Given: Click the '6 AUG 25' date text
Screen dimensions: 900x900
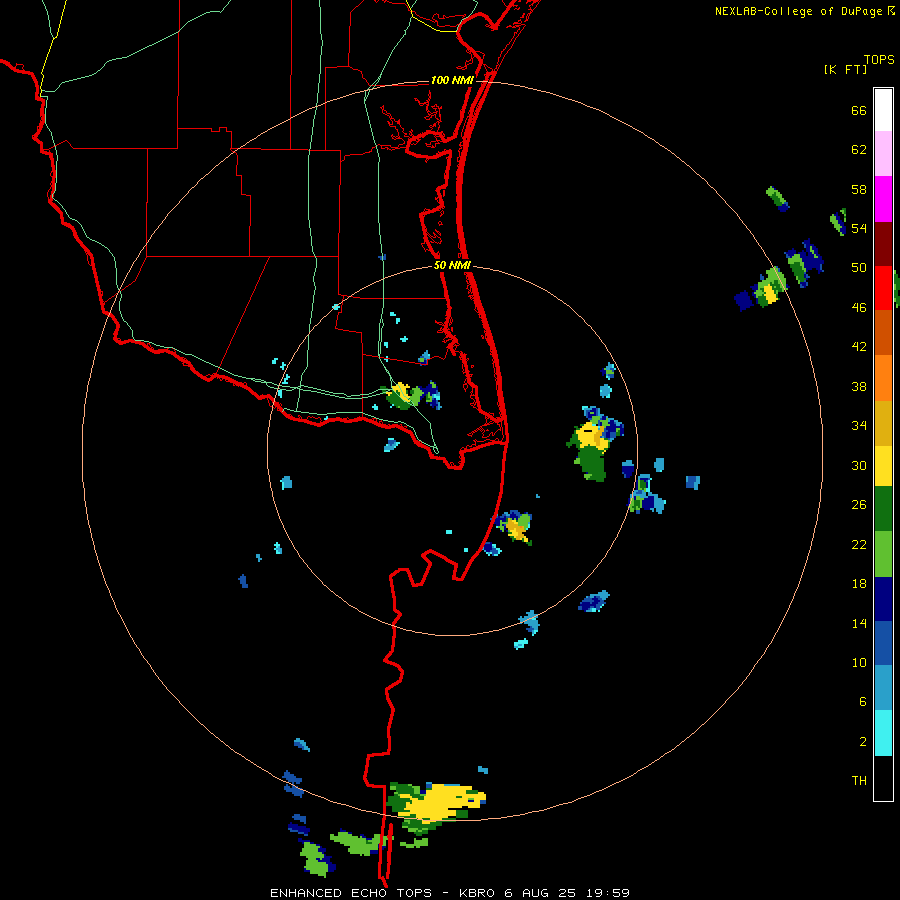Looking at the screenshot, I should 540,893.
